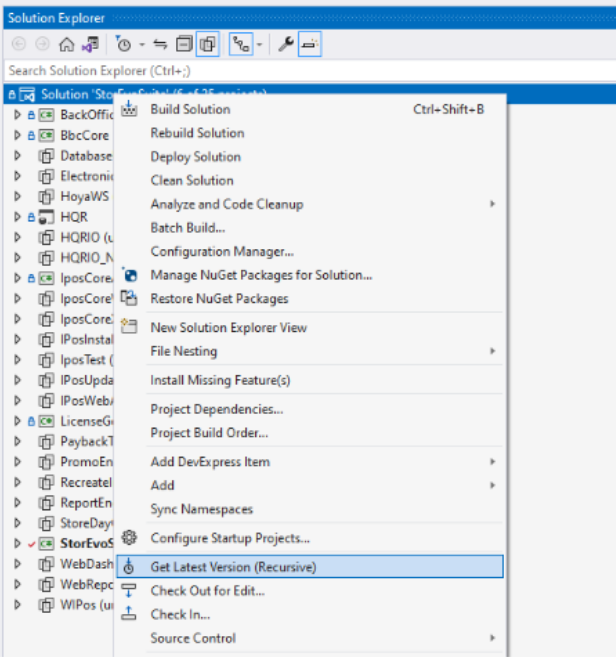Click the Back navigation arrow

click(x=19, y=44)
